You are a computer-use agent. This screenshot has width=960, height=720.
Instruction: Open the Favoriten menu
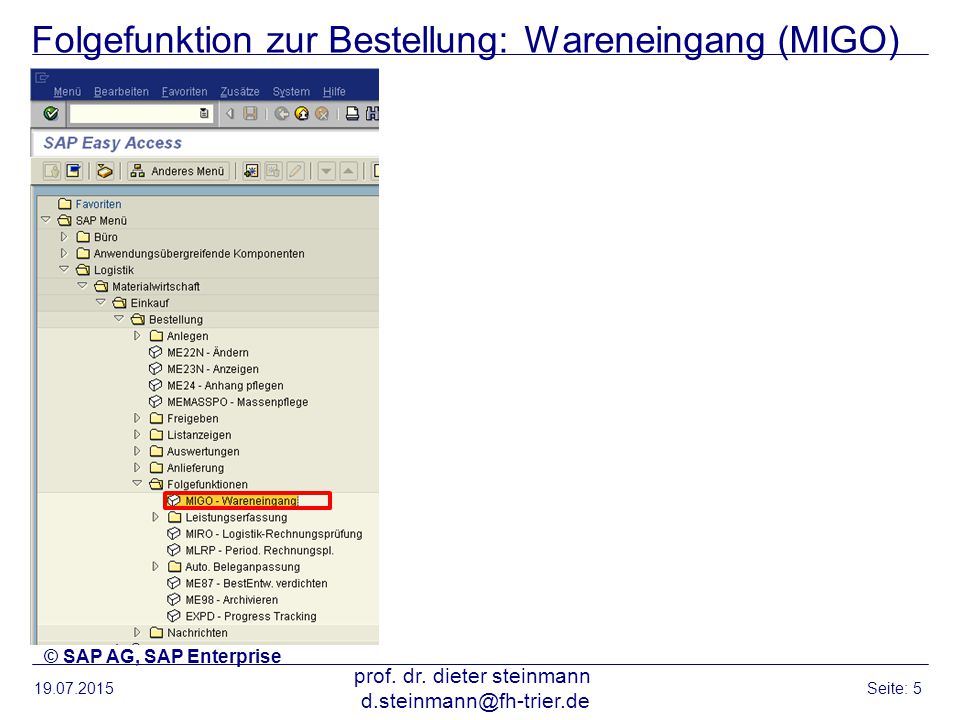[184, 92]
